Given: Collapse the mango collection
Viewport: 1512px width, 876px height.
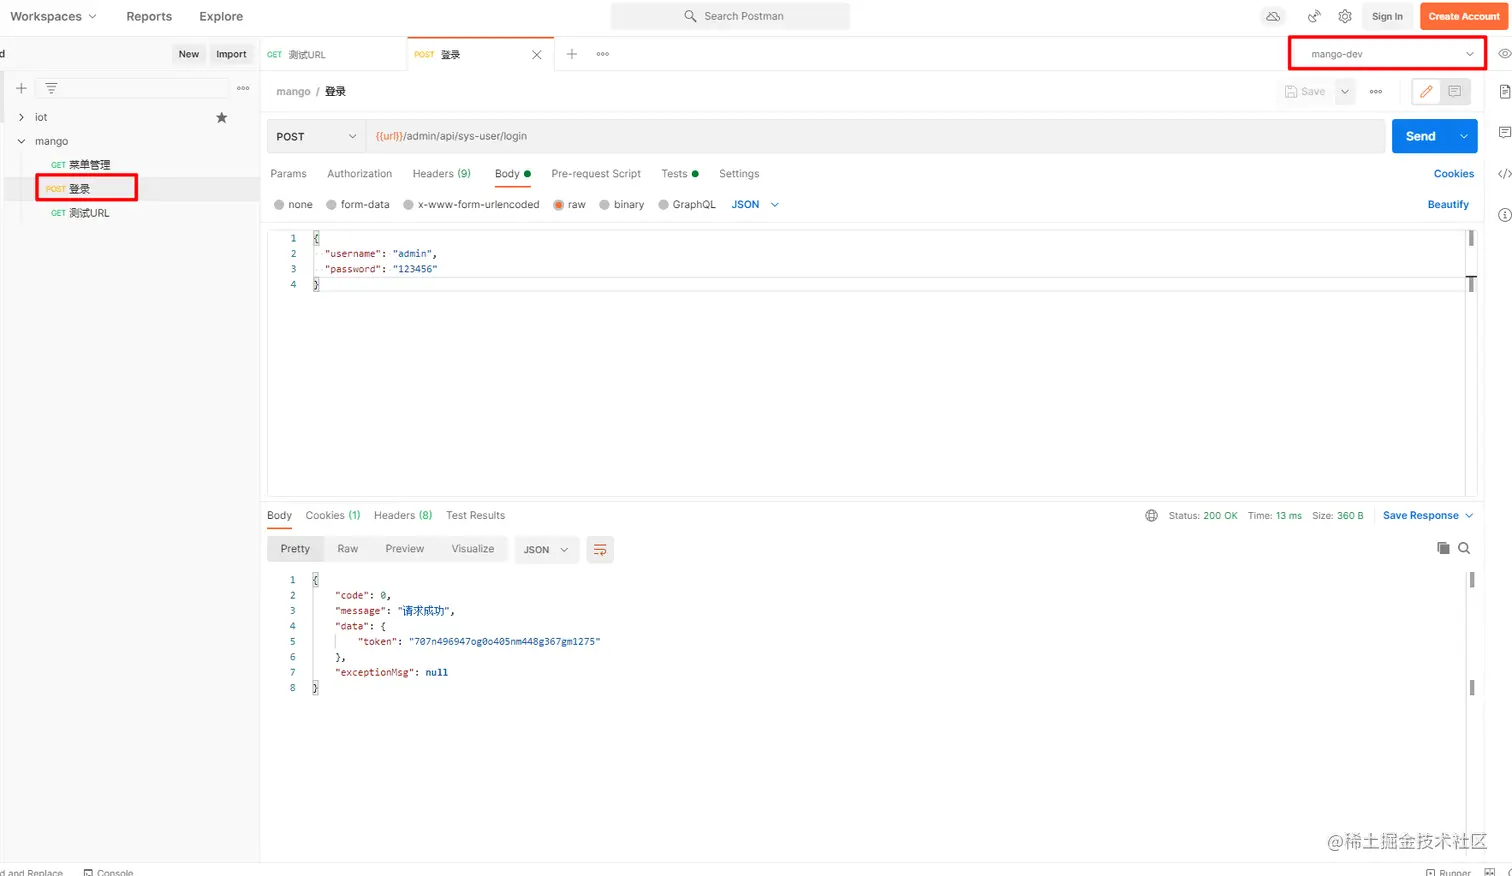Looking at the screenshot, I should (x=21, y=141).
